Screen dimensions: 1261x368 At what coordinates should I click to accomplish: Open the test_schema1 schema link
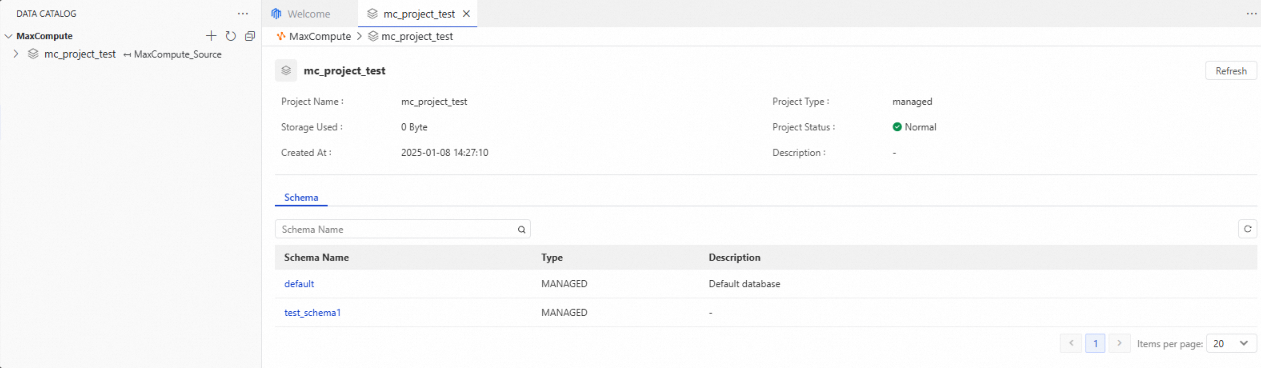[x=313, y=313]
